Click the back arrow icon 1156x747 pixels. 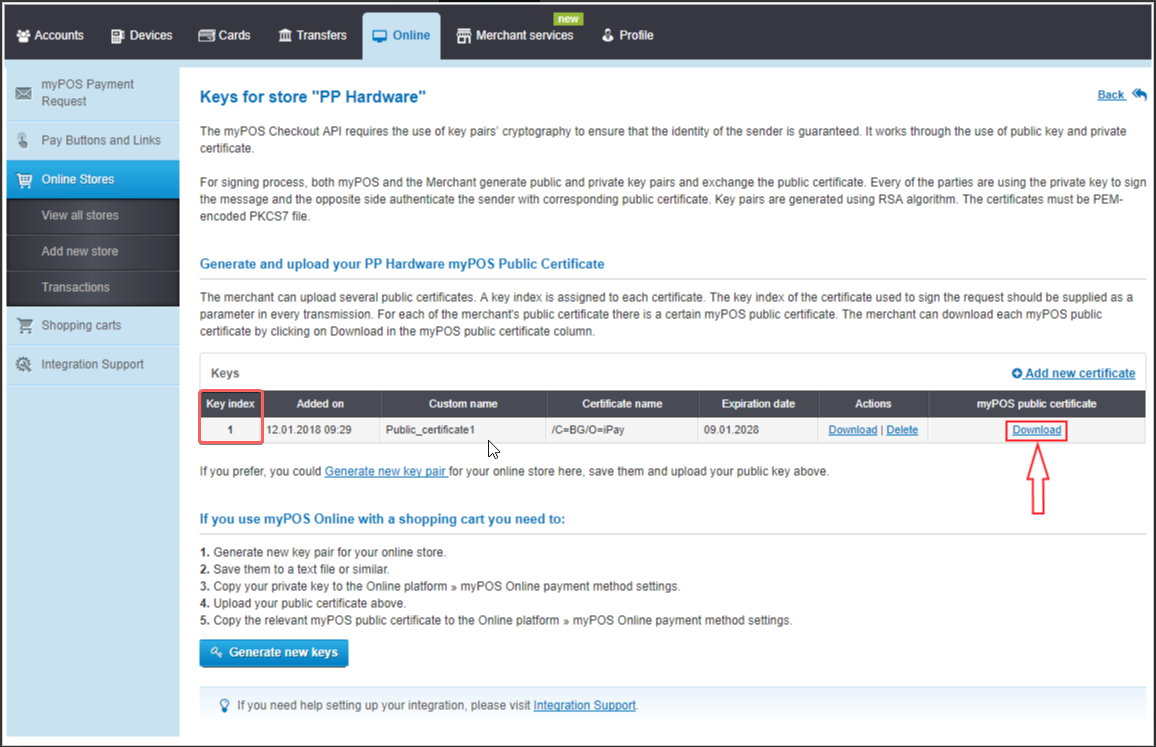click(x=1139, y=94)
